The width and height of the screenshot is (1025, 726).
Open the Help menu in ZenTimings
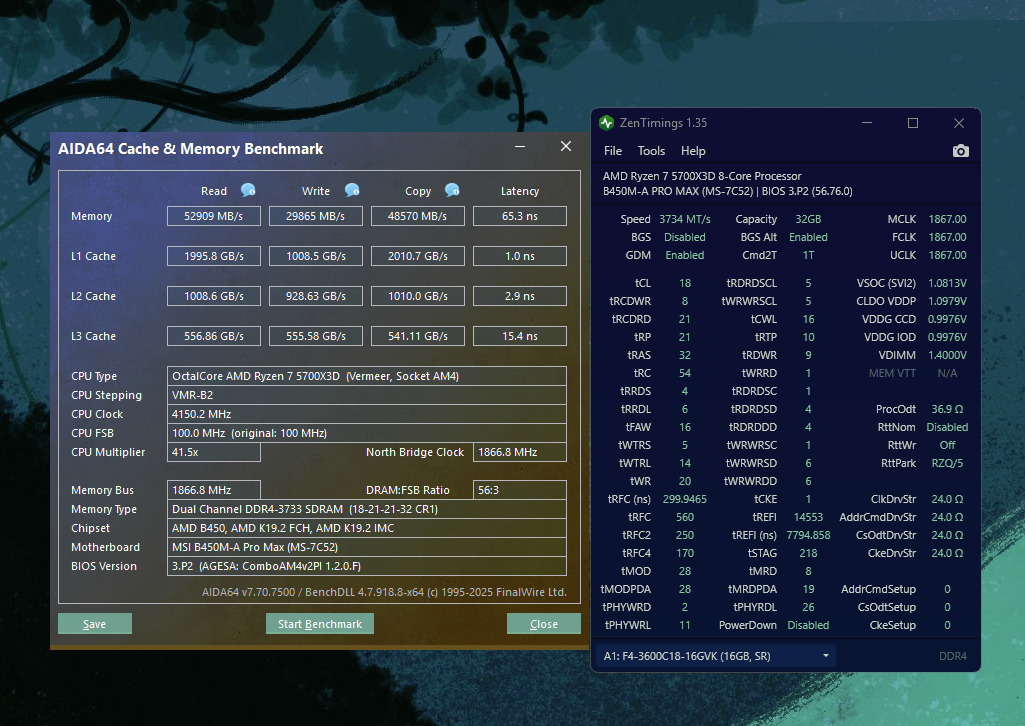click(x=693, y=151)
